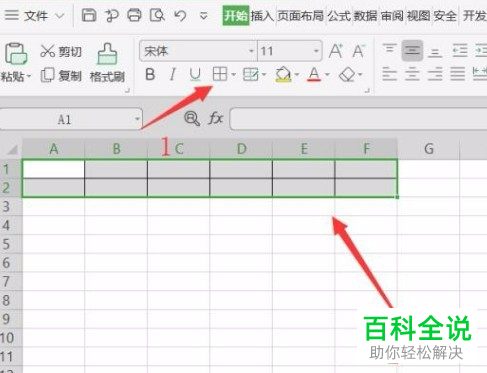
Task: Open the 插入 tab
Action: (x=262, y=16)
